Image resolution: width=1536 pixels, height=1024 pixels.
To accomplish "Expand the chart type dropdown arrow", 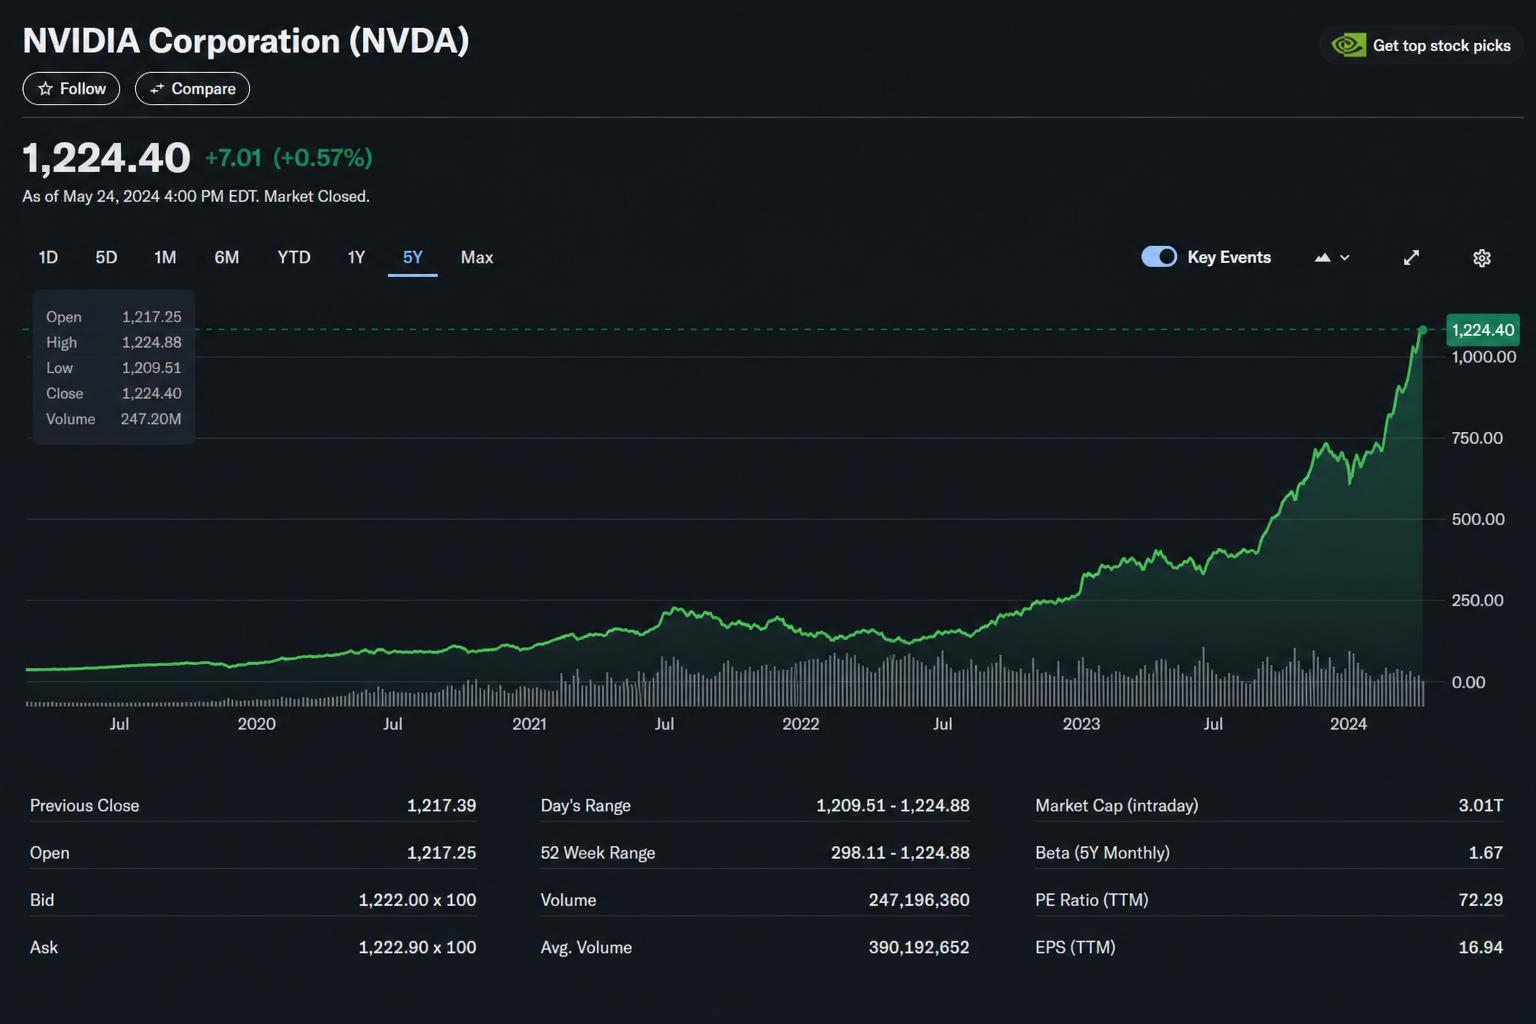I will pos(1345,258).
